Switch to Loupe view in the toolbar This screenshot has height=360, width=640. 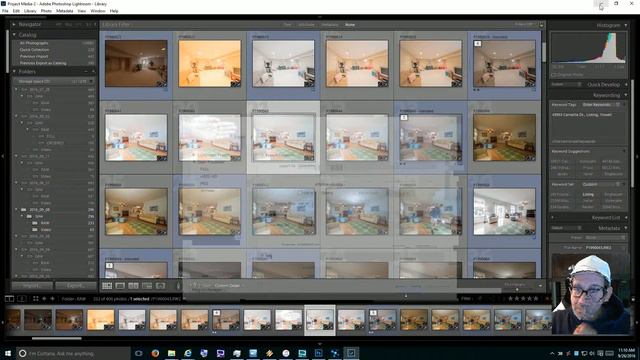120,286
